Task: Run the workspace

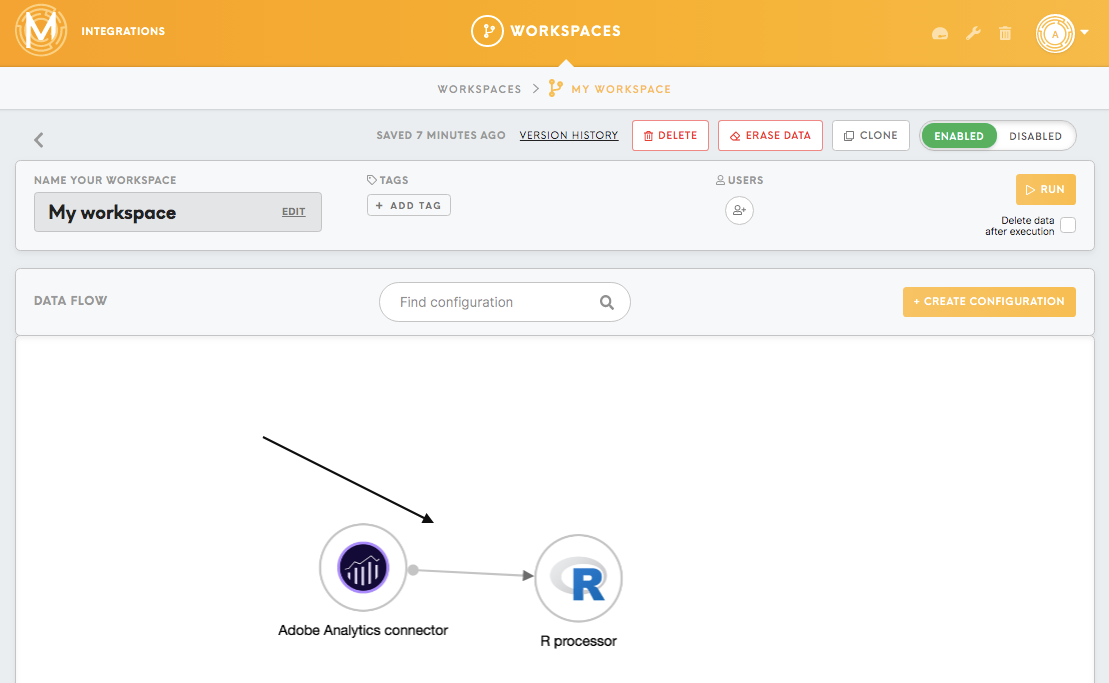Action: (1045, 189)
